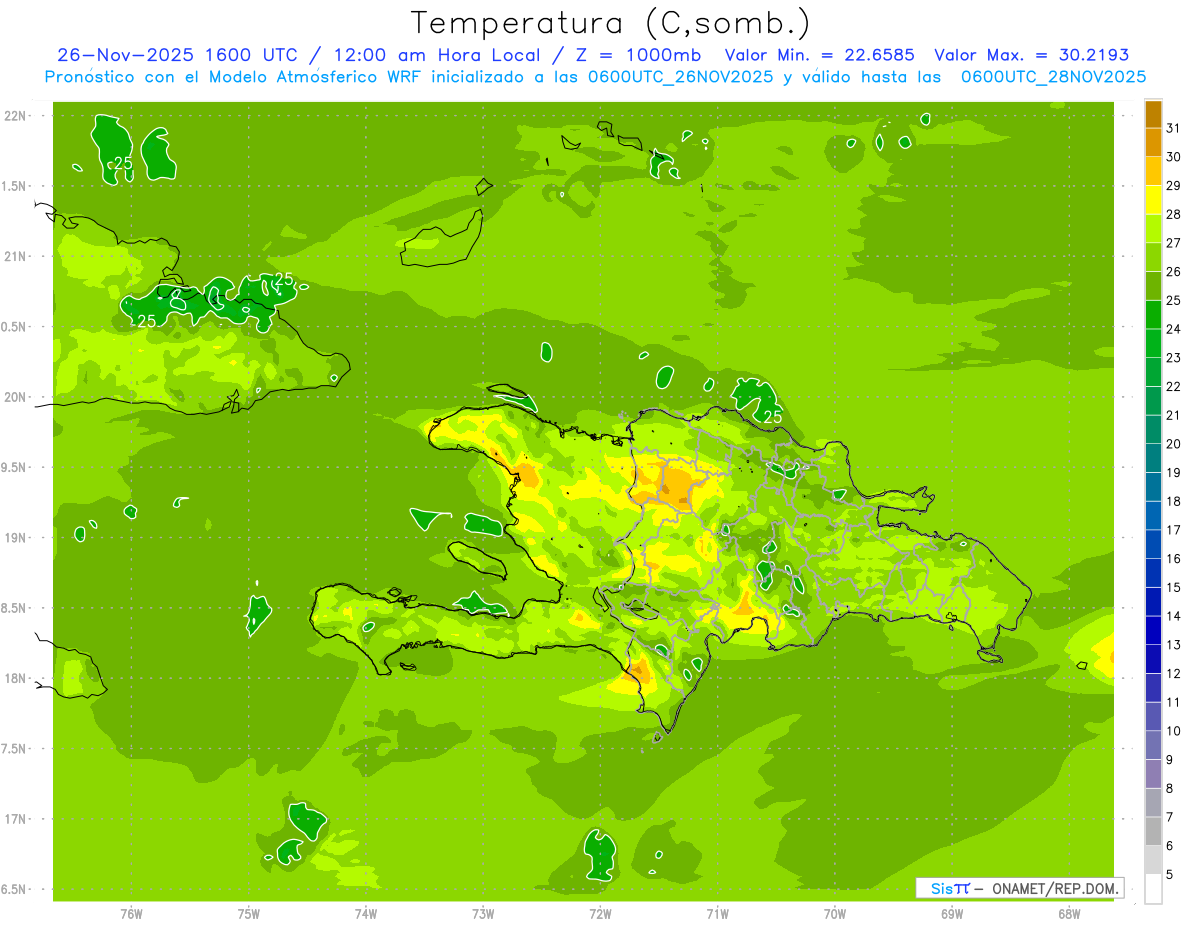Click the 6.5N latitude axis label
1200x927 pixels.
point(15,889)
